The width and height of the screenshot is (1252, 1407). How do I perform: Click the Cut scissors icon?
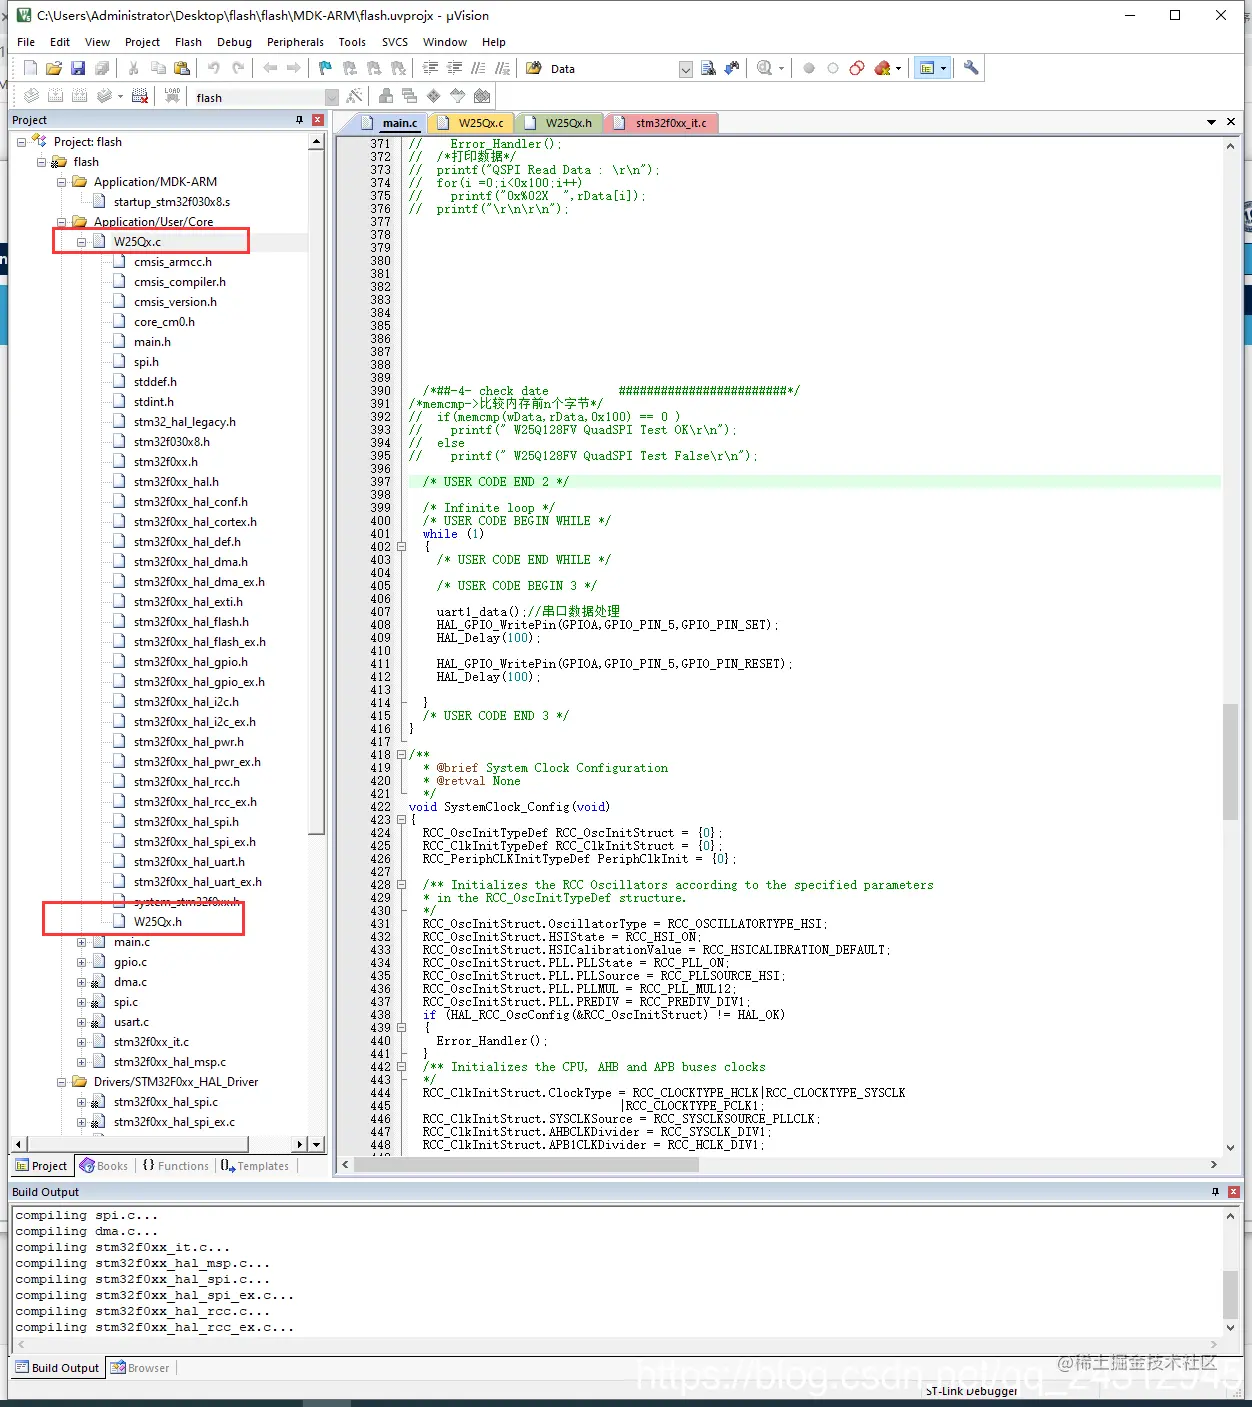click(x=133, y=68)
